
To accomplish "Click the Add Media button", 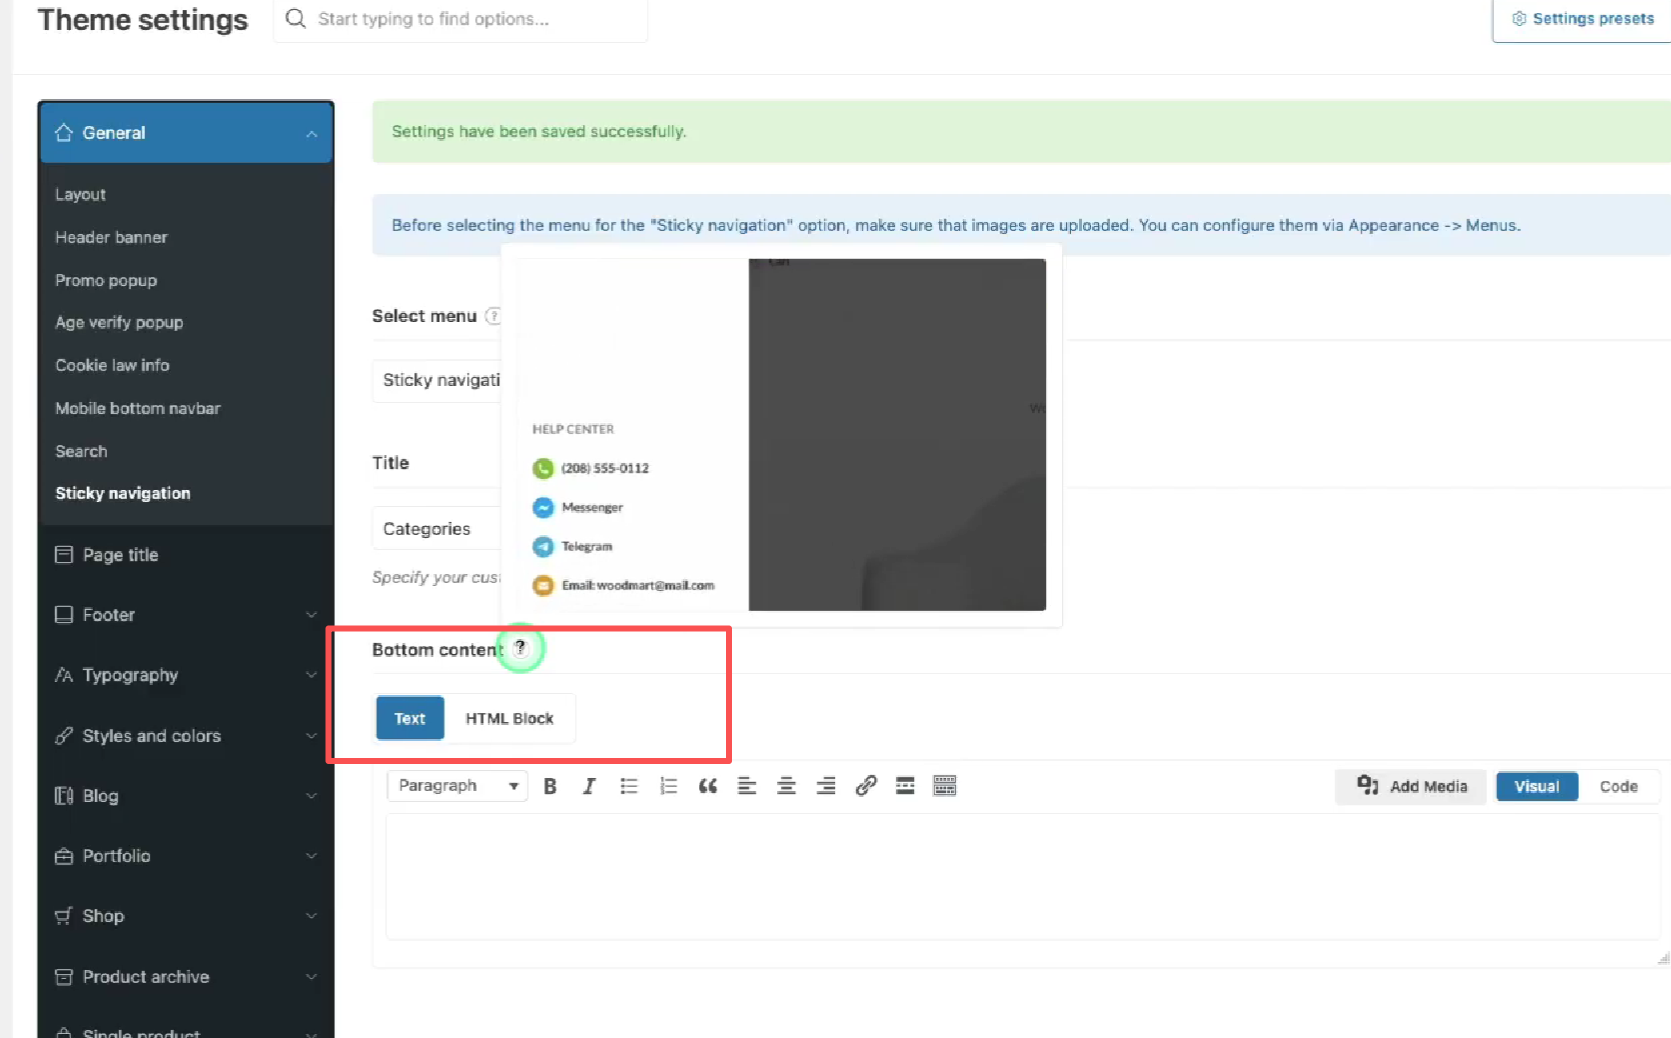I will [1410, 786].
